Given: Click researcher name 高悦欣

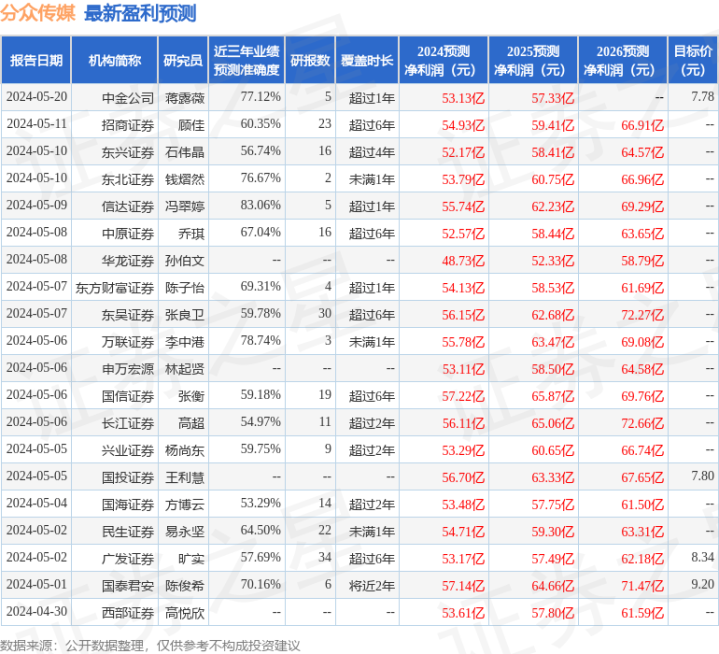Looking at the screenshot, I should (184, 612).
